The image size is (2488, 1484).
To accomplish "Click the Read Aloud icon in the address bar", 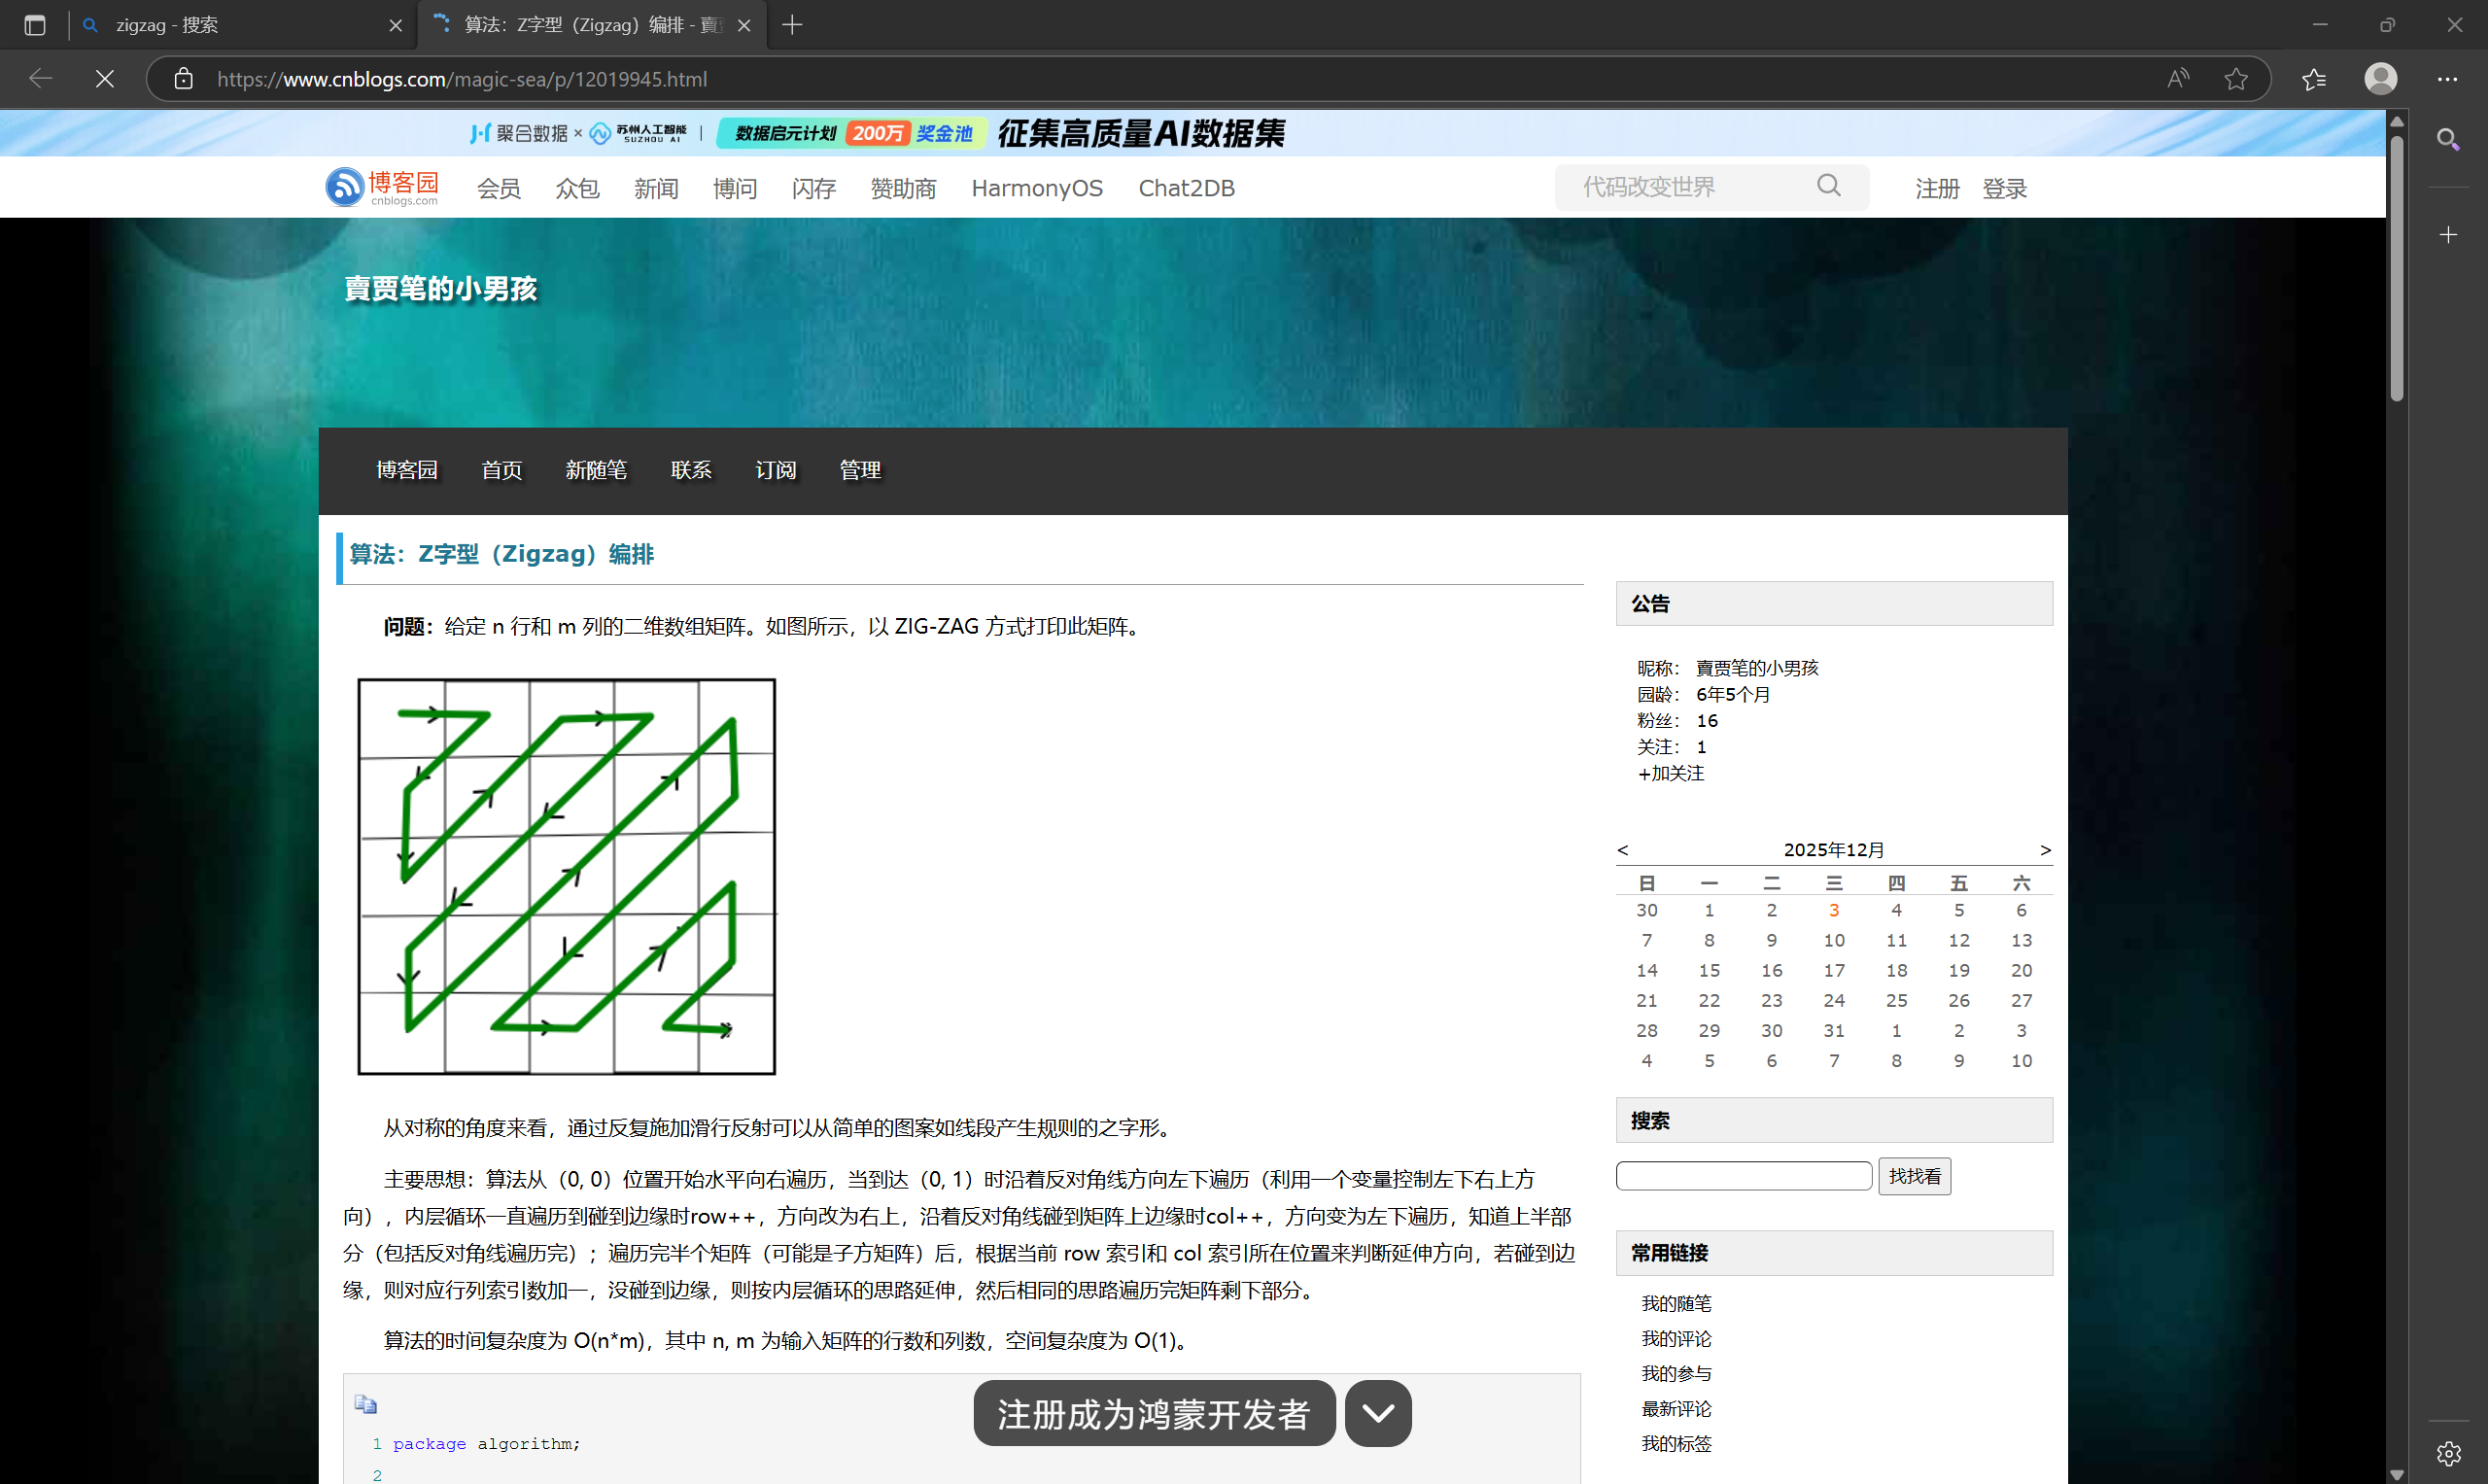I will 2177,79.
